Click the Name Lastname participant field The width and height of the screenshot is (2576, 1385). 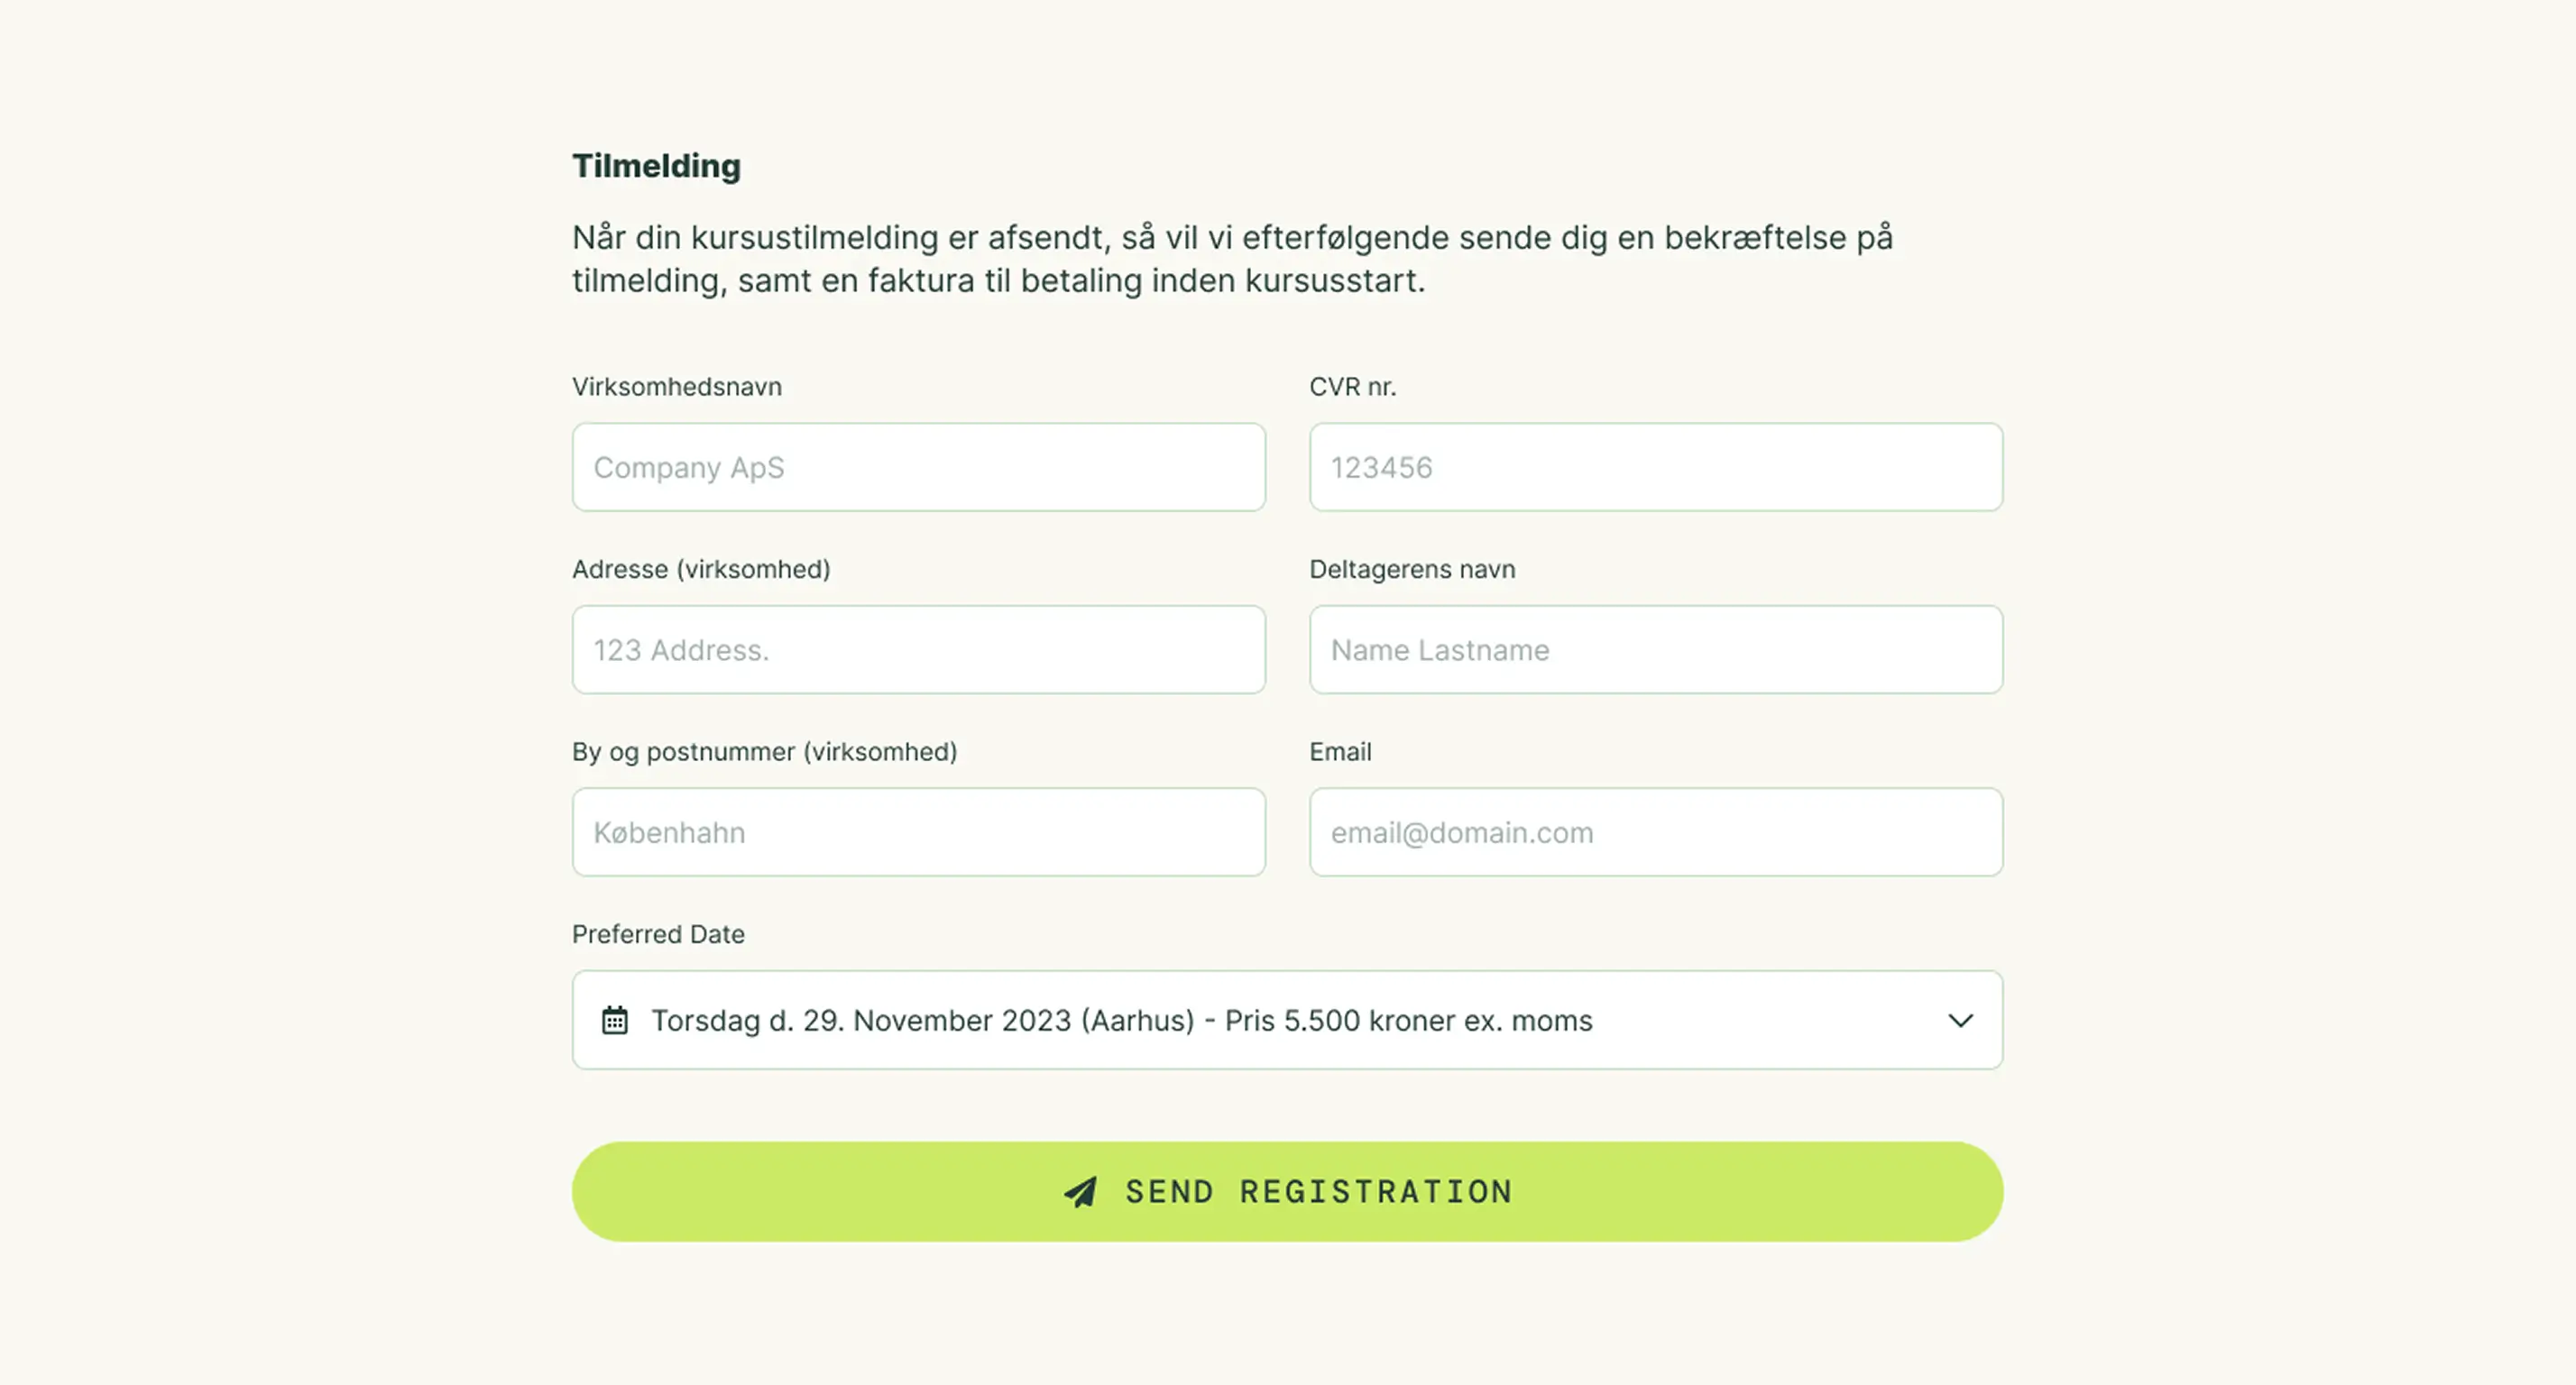click(1655, 650)
